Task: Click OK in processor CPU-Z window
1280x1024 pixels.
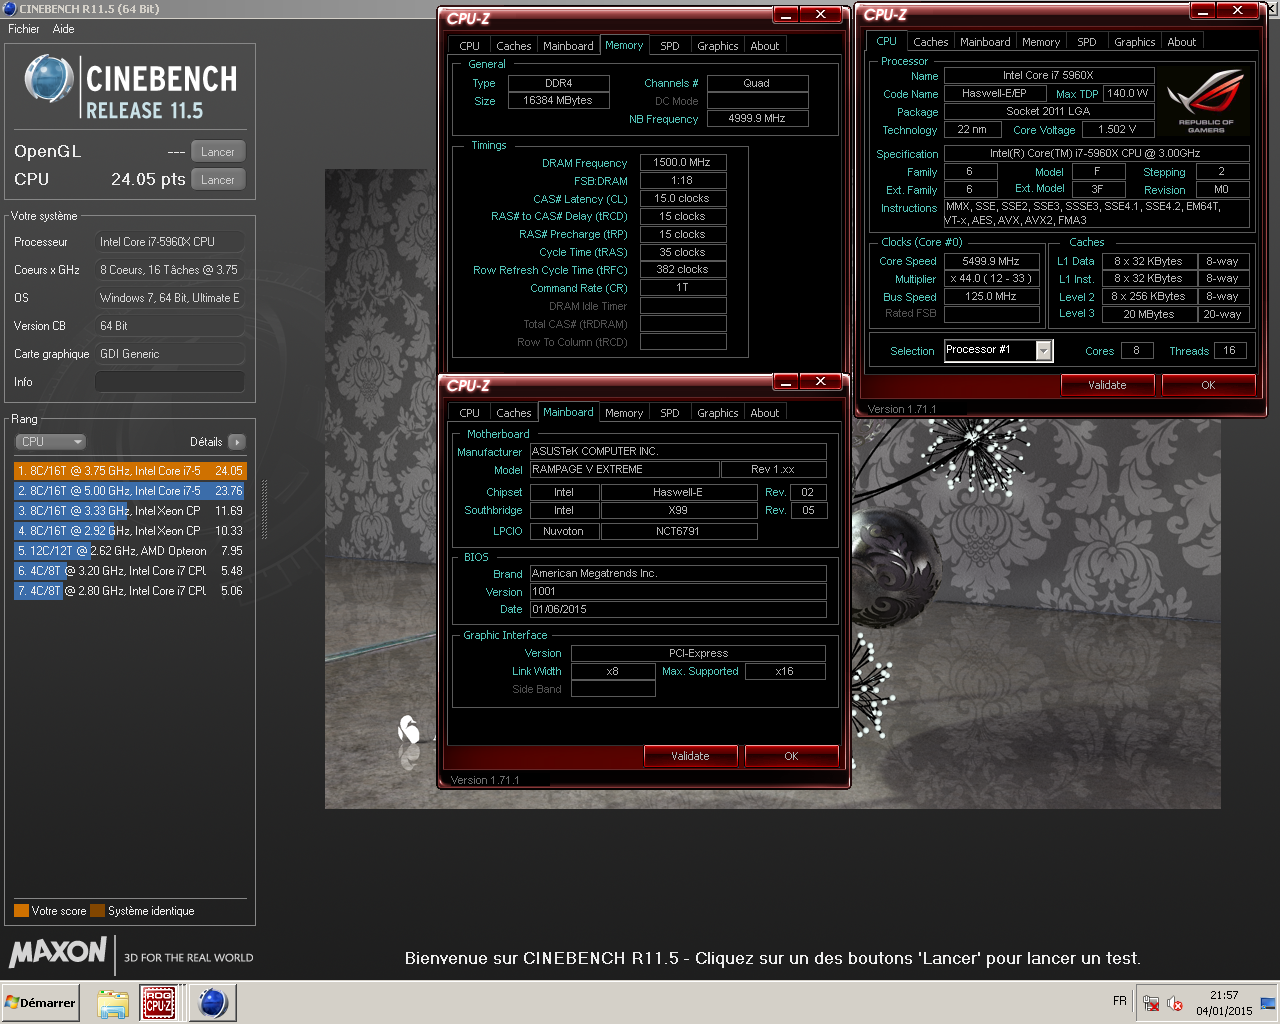Action: [x=1208, y=385]
